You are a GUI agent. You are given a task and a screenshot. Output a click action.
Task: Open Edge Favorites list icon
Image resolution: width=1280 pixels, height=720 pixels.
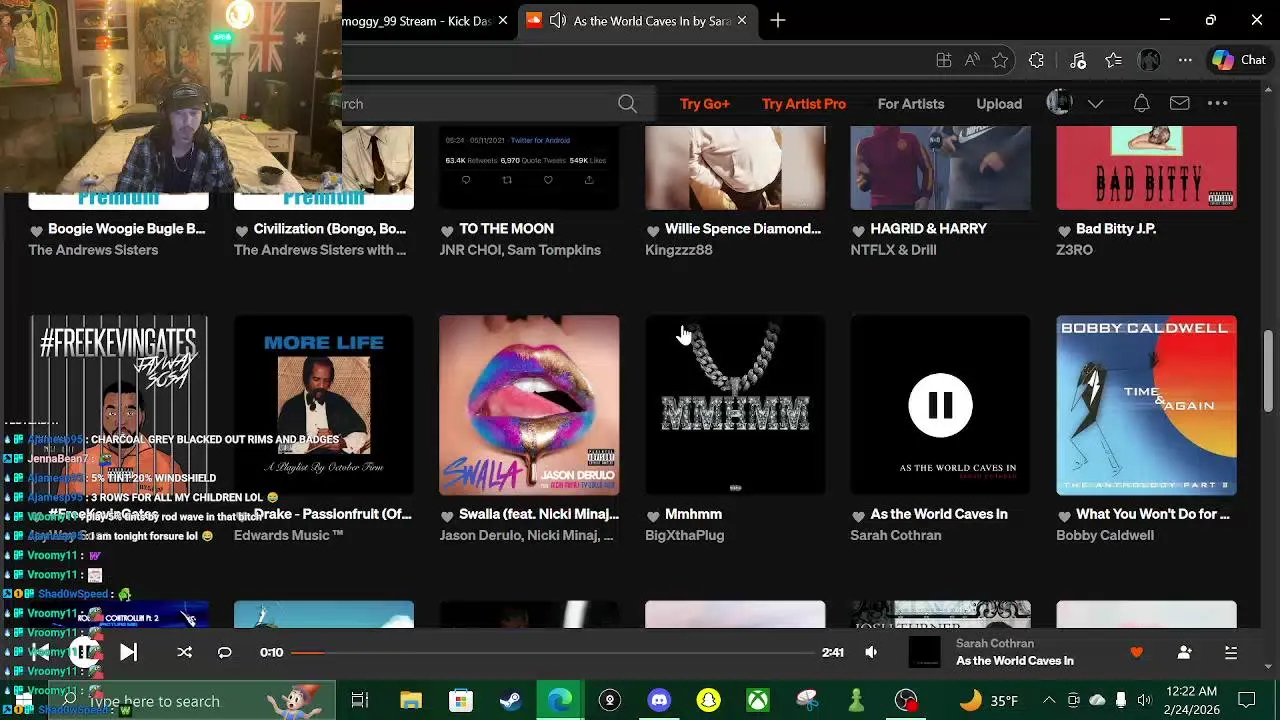(x=1113, y=61)
